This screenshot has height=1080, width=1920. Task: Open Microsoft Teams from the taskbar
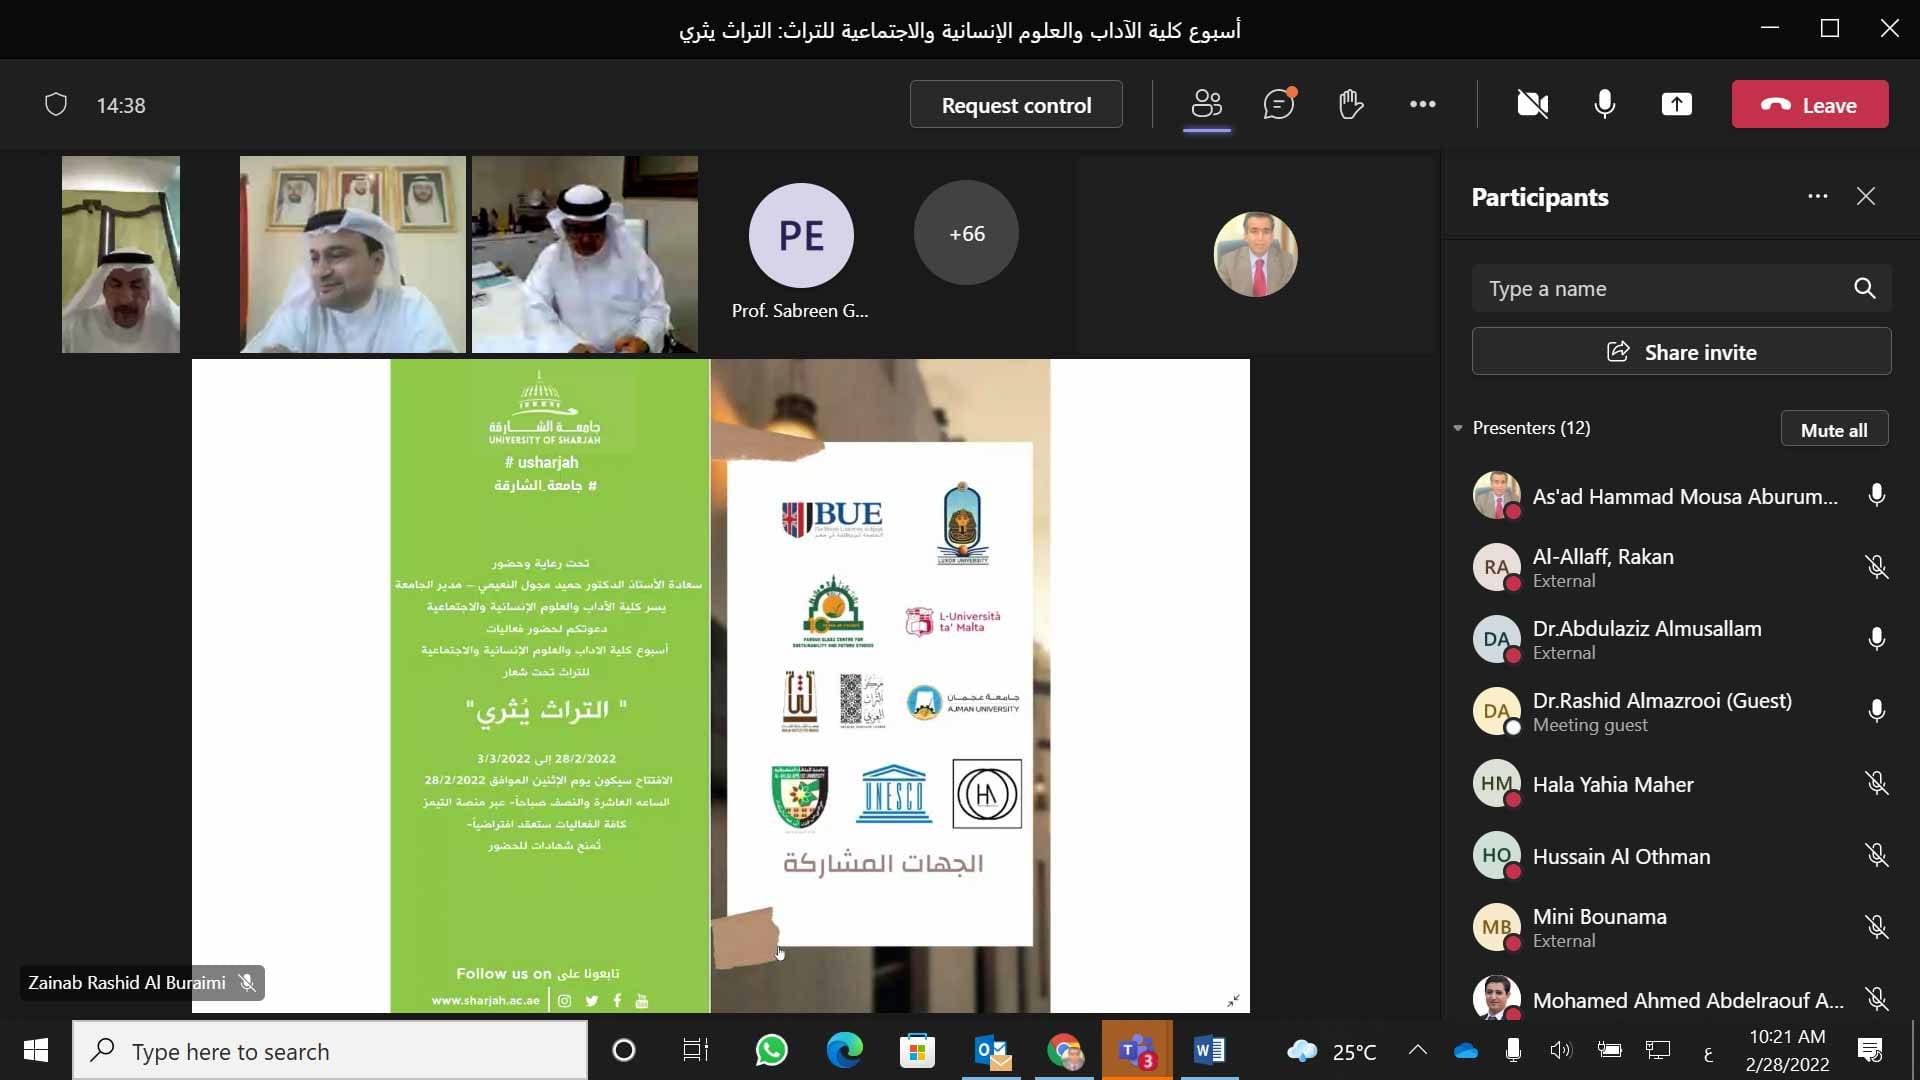point(1138,1050)
